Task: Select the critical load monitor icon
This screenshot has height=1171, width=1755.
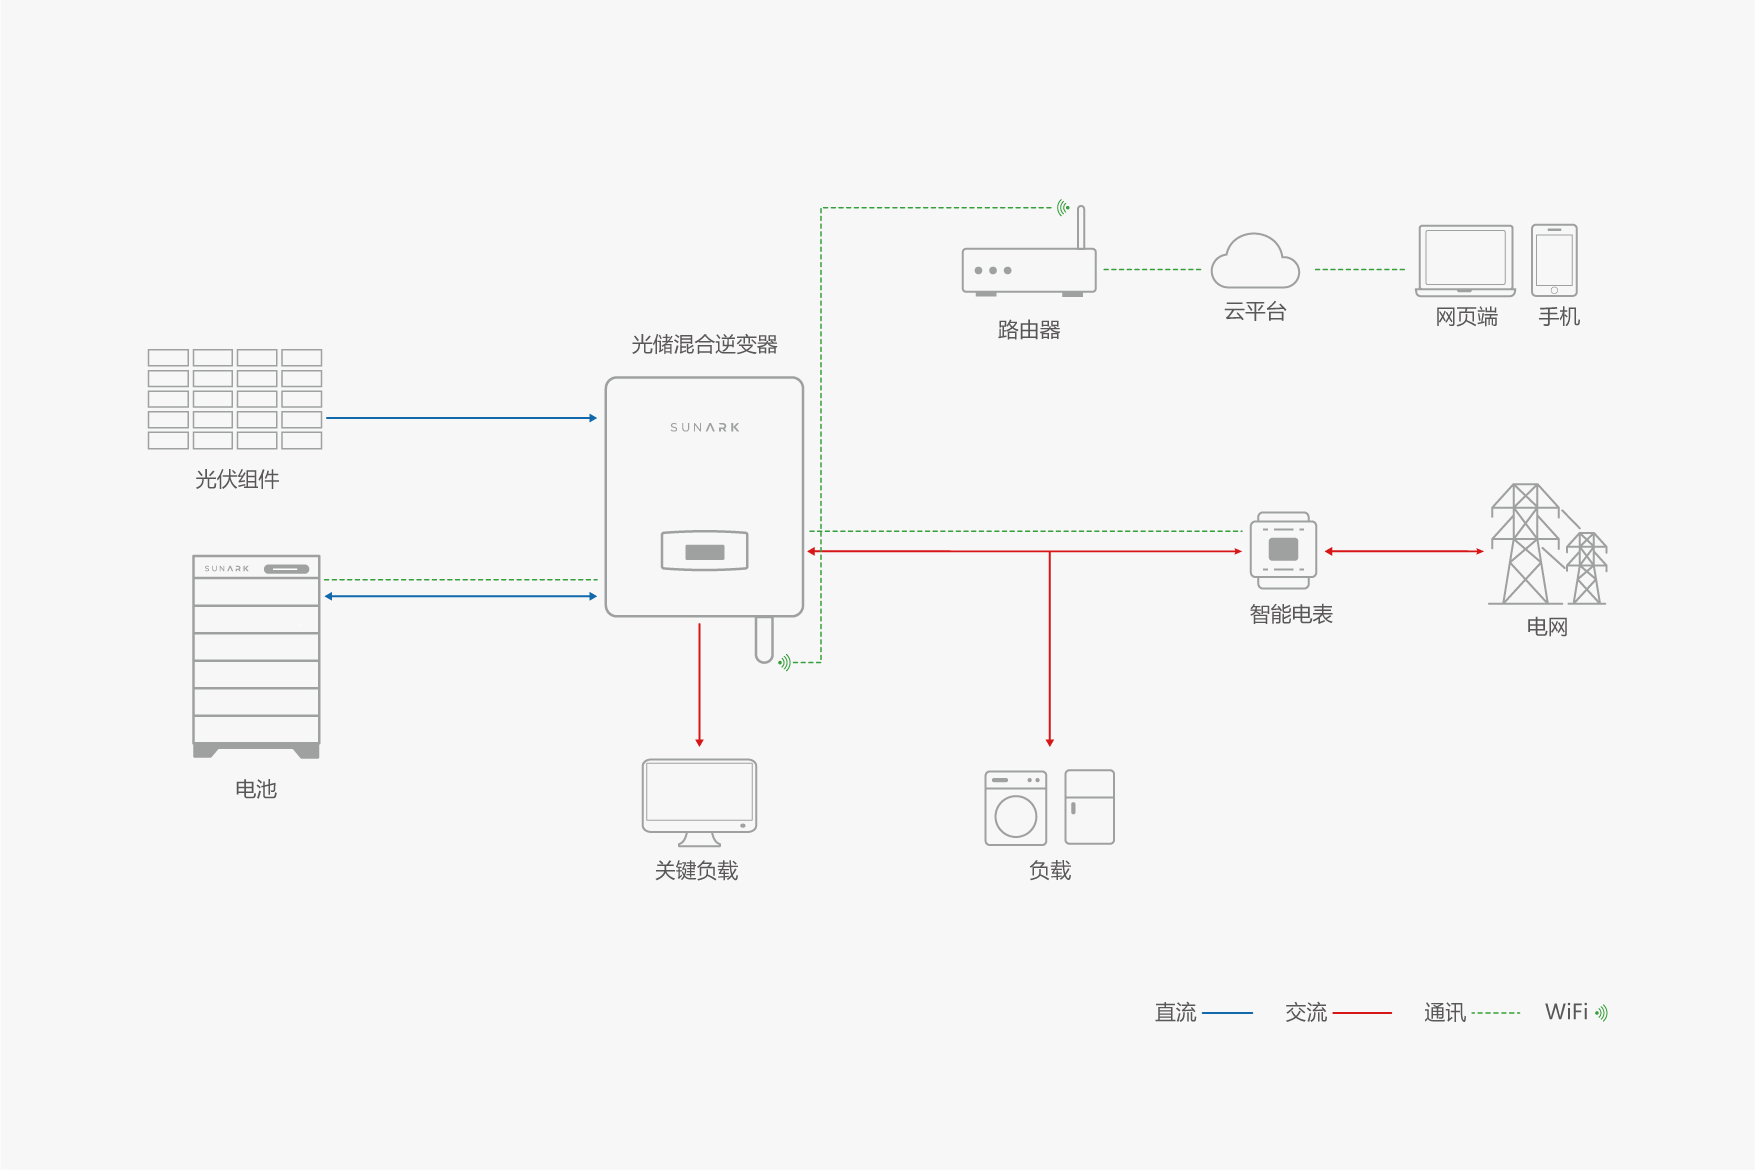Action: [699, 800]
